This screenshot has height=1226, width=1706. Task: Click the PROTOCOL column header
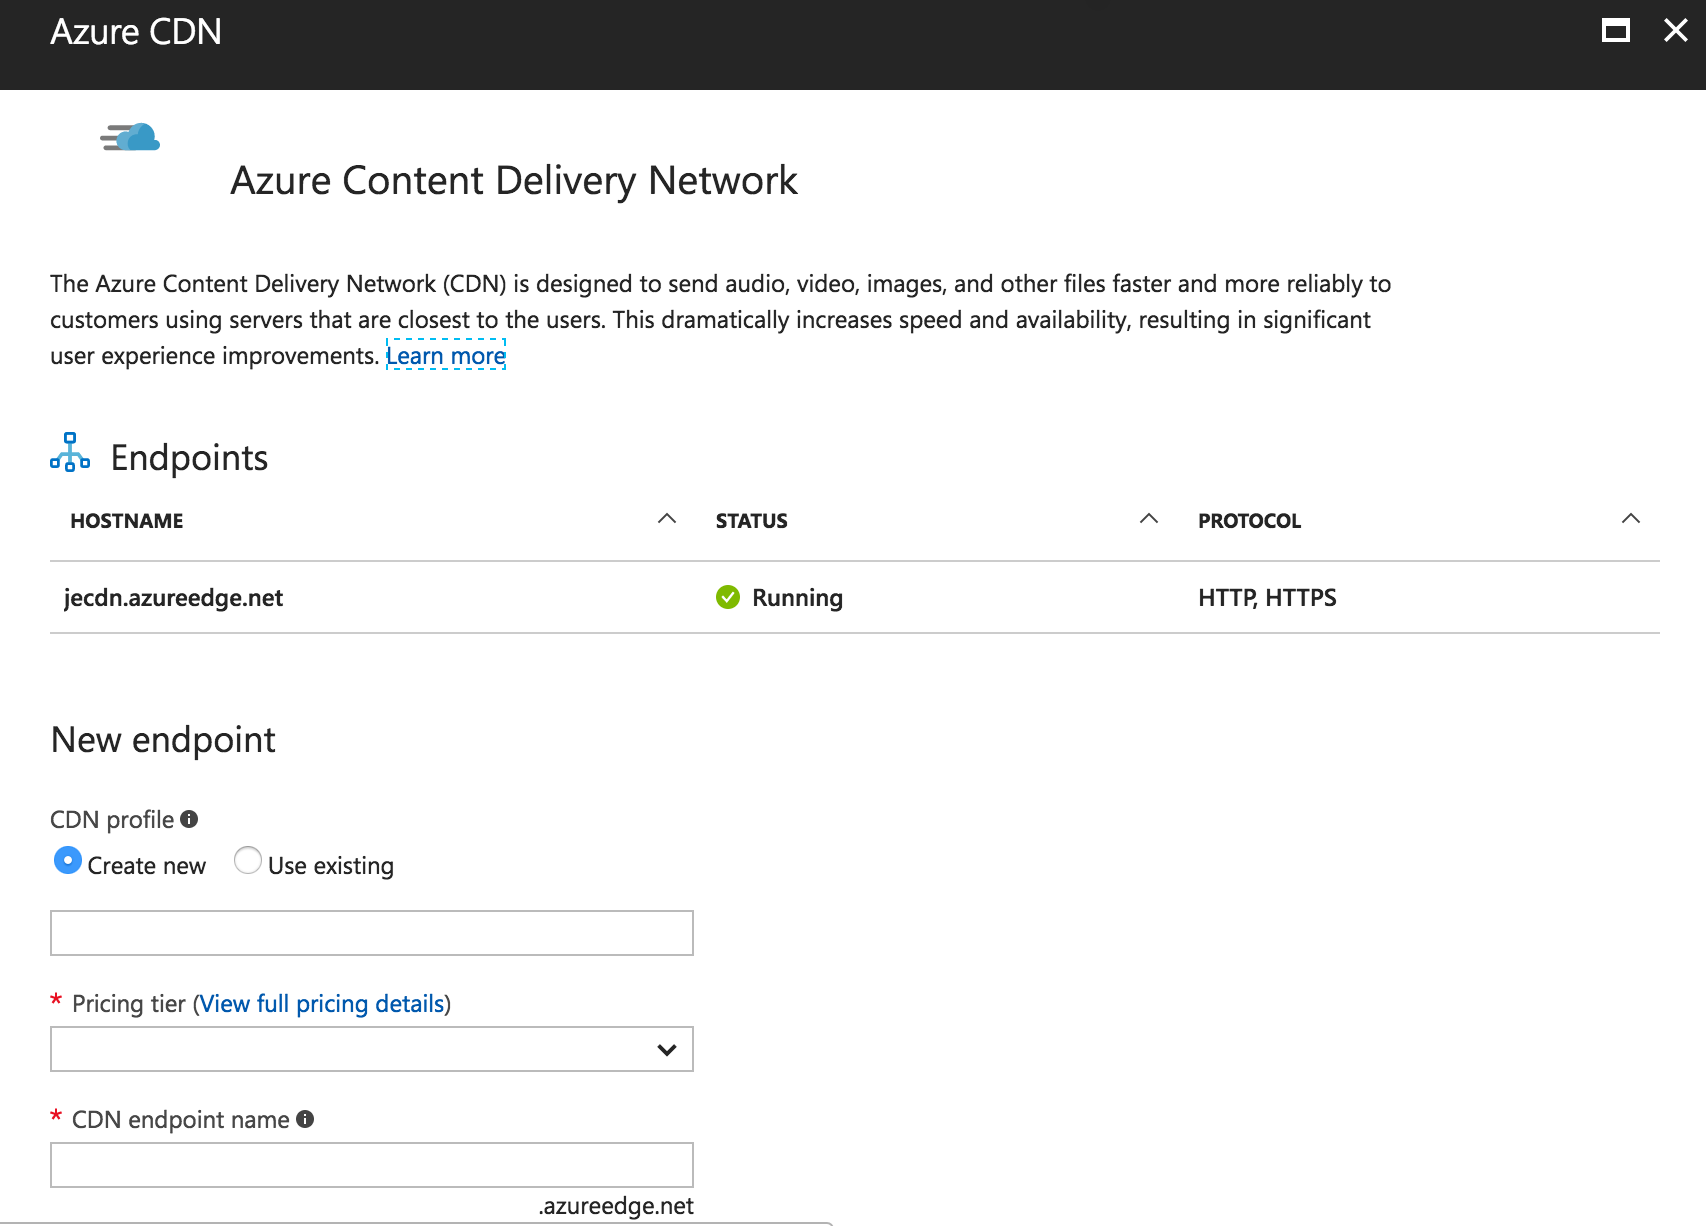[1250, 520]
